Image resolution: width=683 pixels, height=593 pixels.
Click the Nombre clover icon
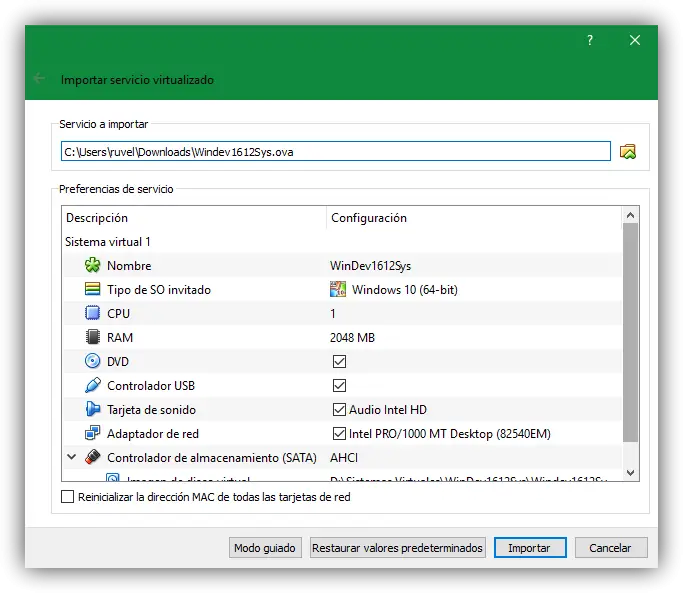pos(92,266)
